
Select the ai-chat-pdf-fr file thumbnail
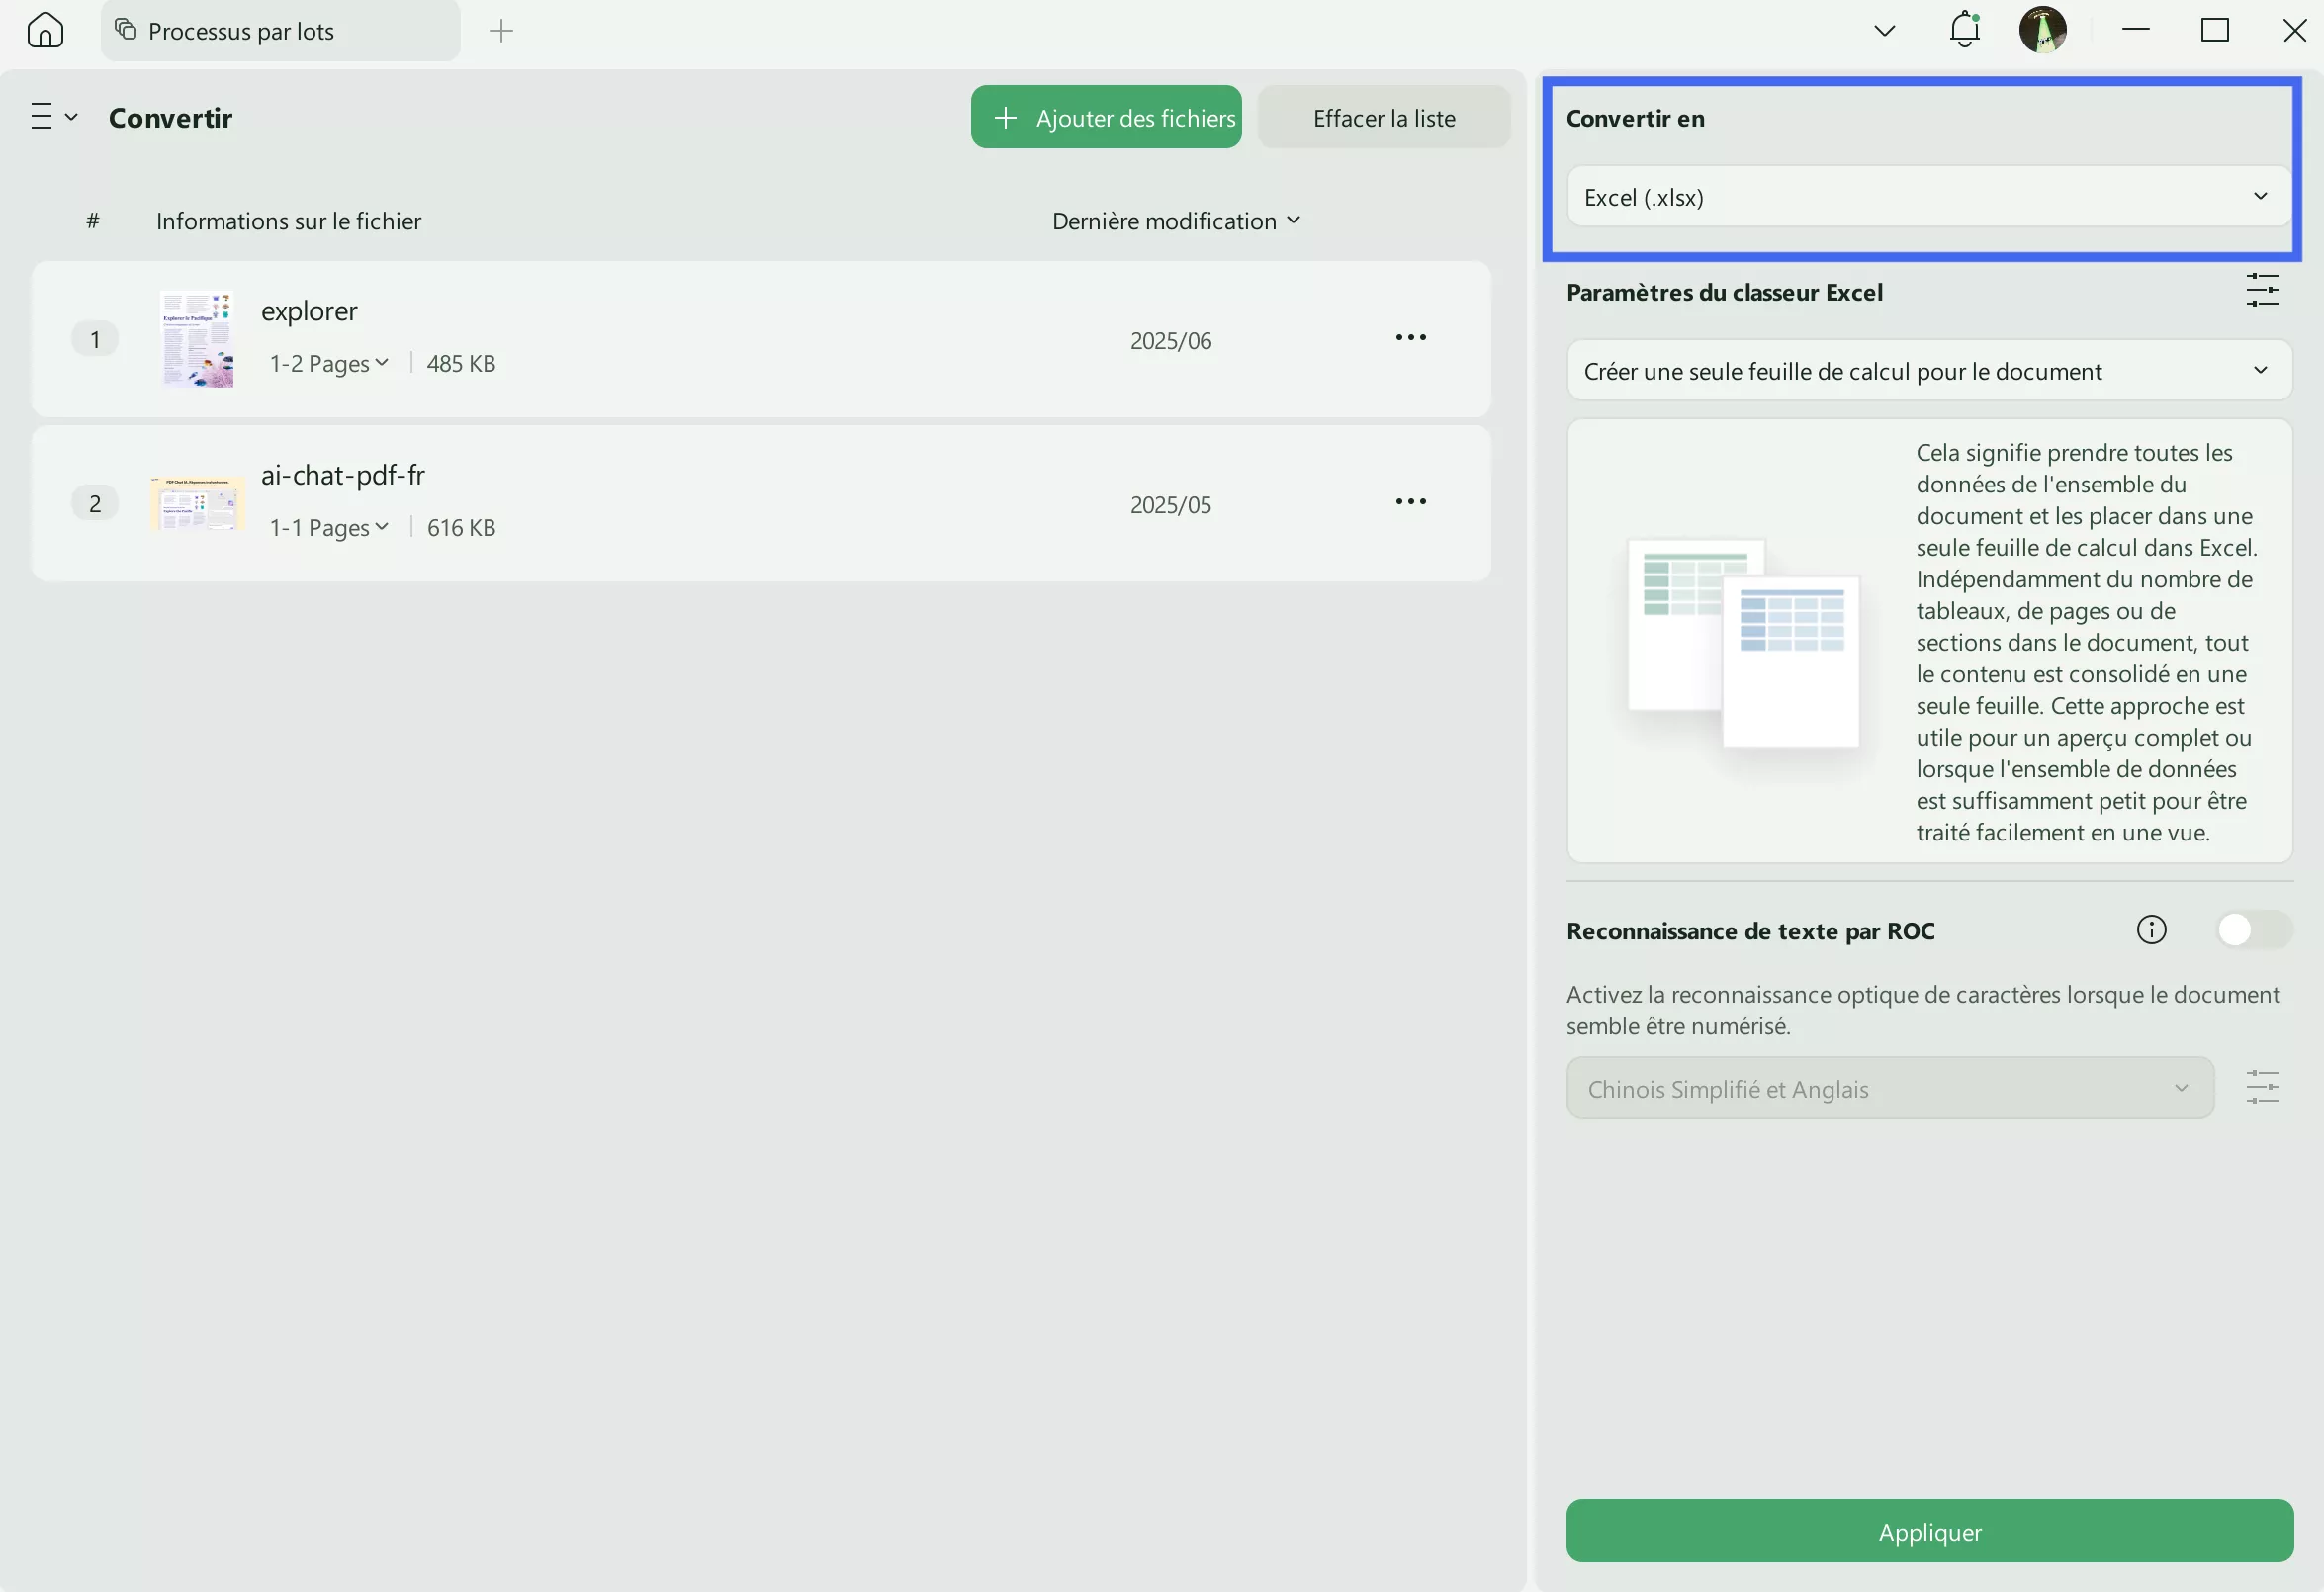197,503
